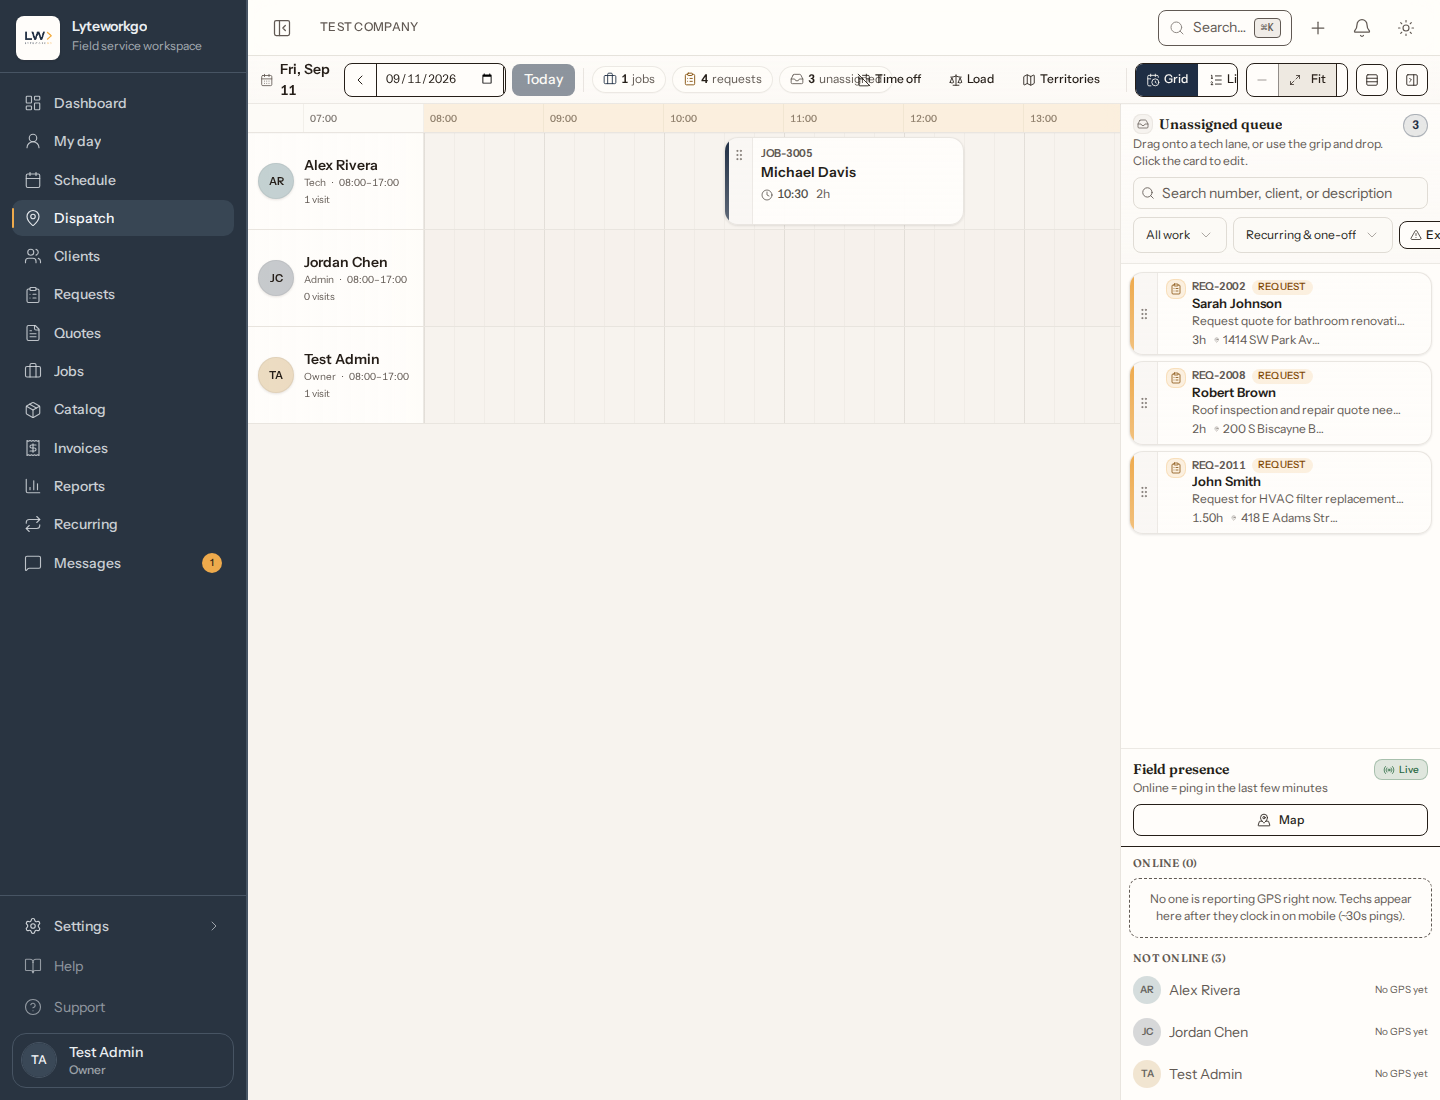
Task: Open the Michael Davis job card
Action: click(845, 181)
